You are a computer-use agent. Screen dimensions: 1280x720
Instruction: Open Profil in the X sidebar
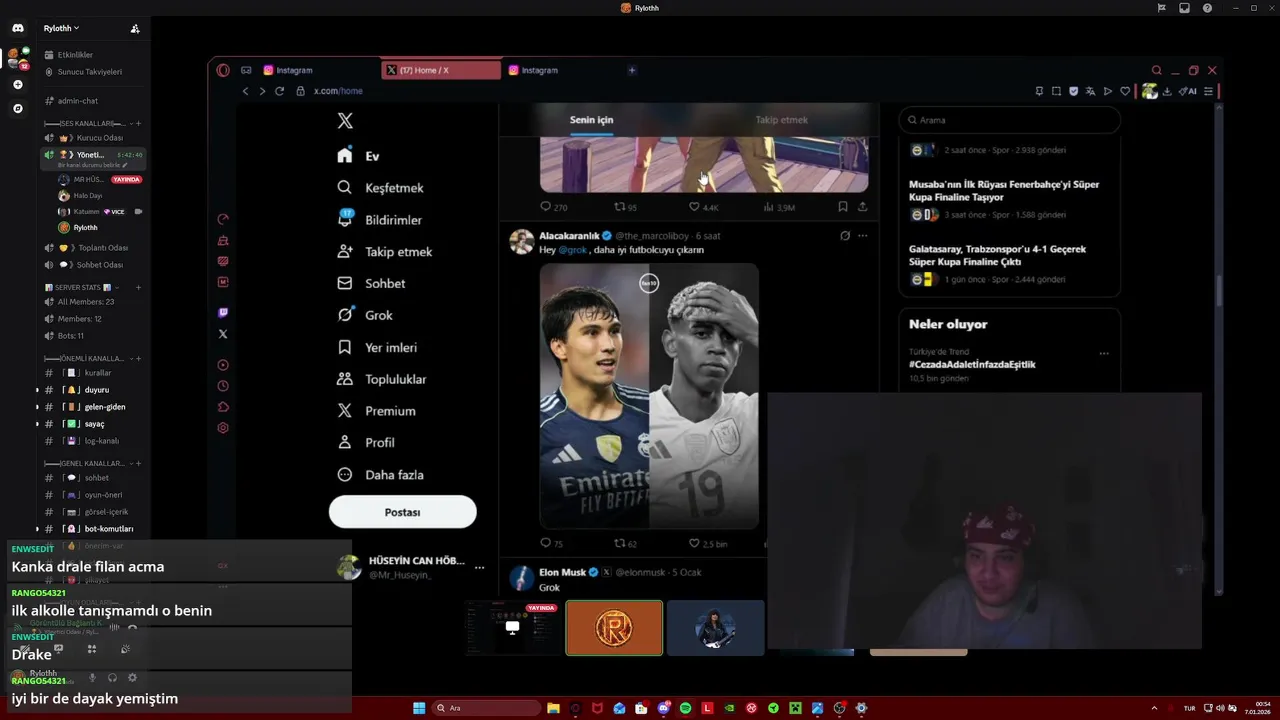[366, 442]
